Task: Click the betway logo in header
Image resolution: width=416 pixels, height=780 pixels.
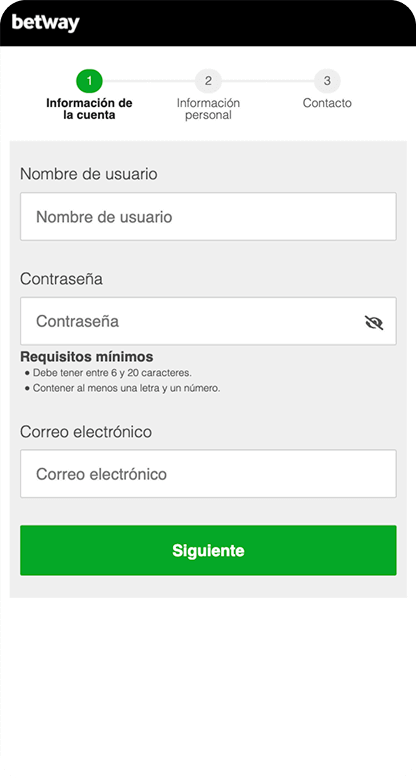Action: 45,23
